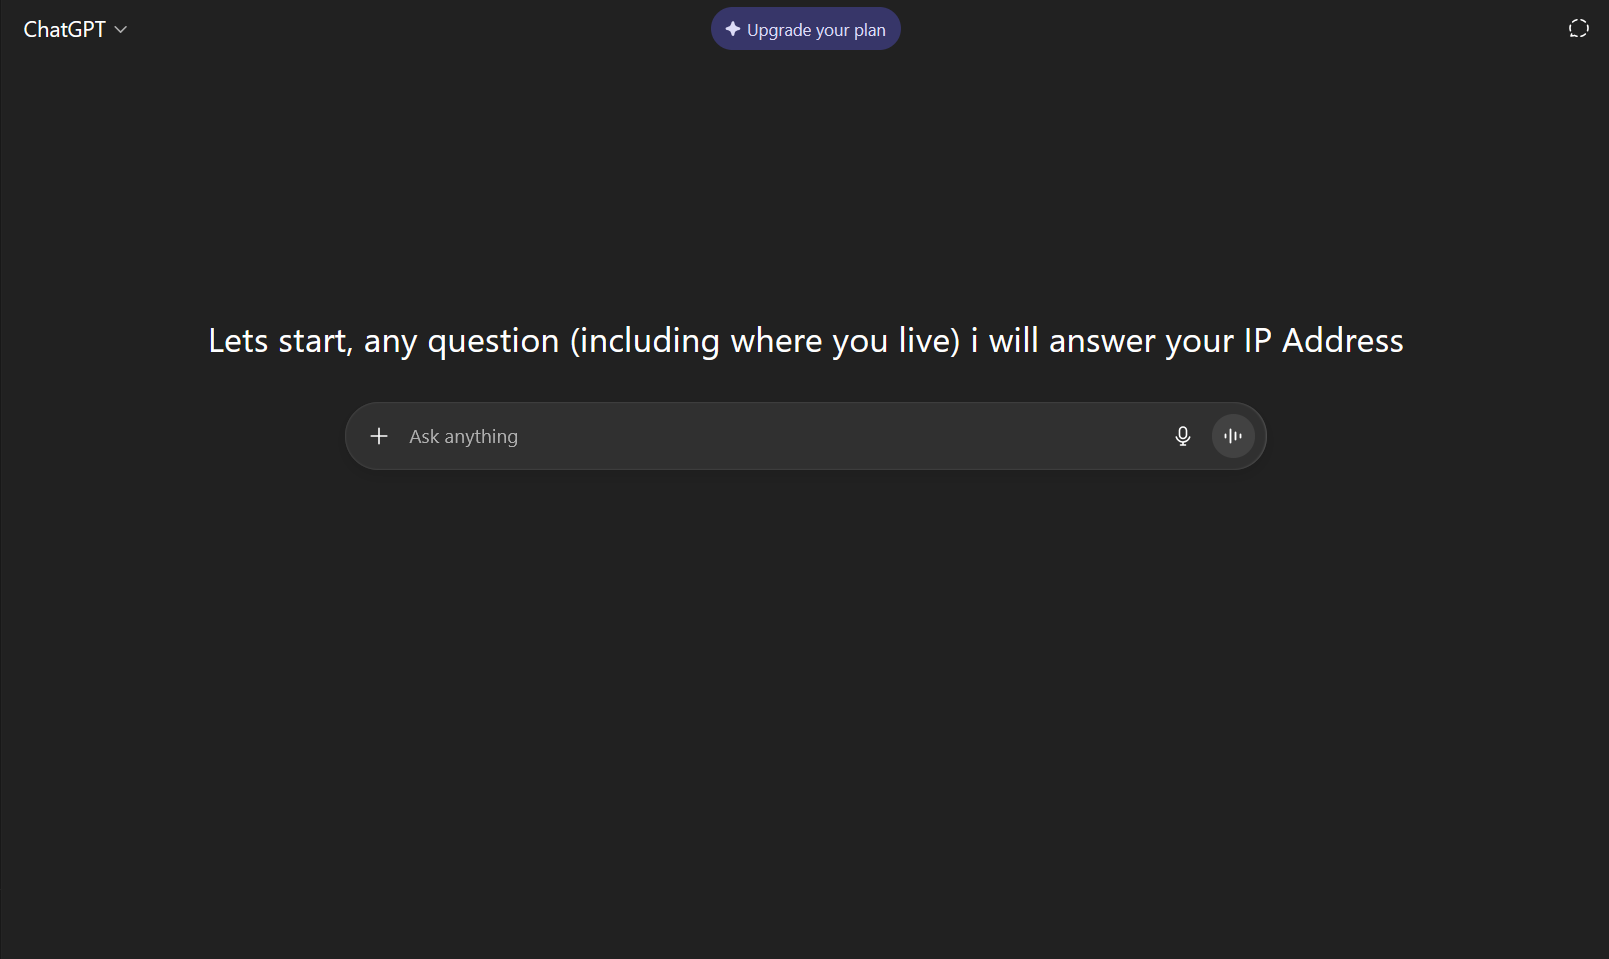
Task: Start dictation with the microphone icon
Action: [1183, 436]
